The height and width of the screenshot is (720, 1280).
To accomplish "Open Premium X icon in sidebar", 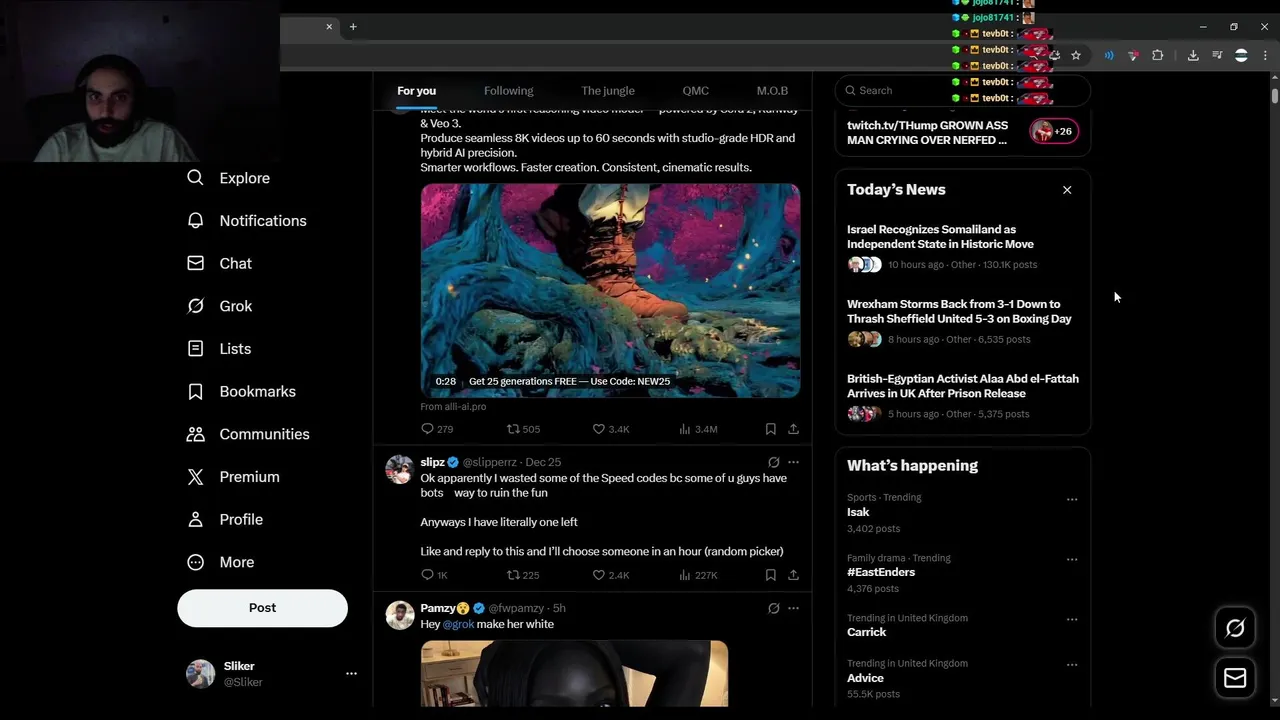I will coord(196,477).
